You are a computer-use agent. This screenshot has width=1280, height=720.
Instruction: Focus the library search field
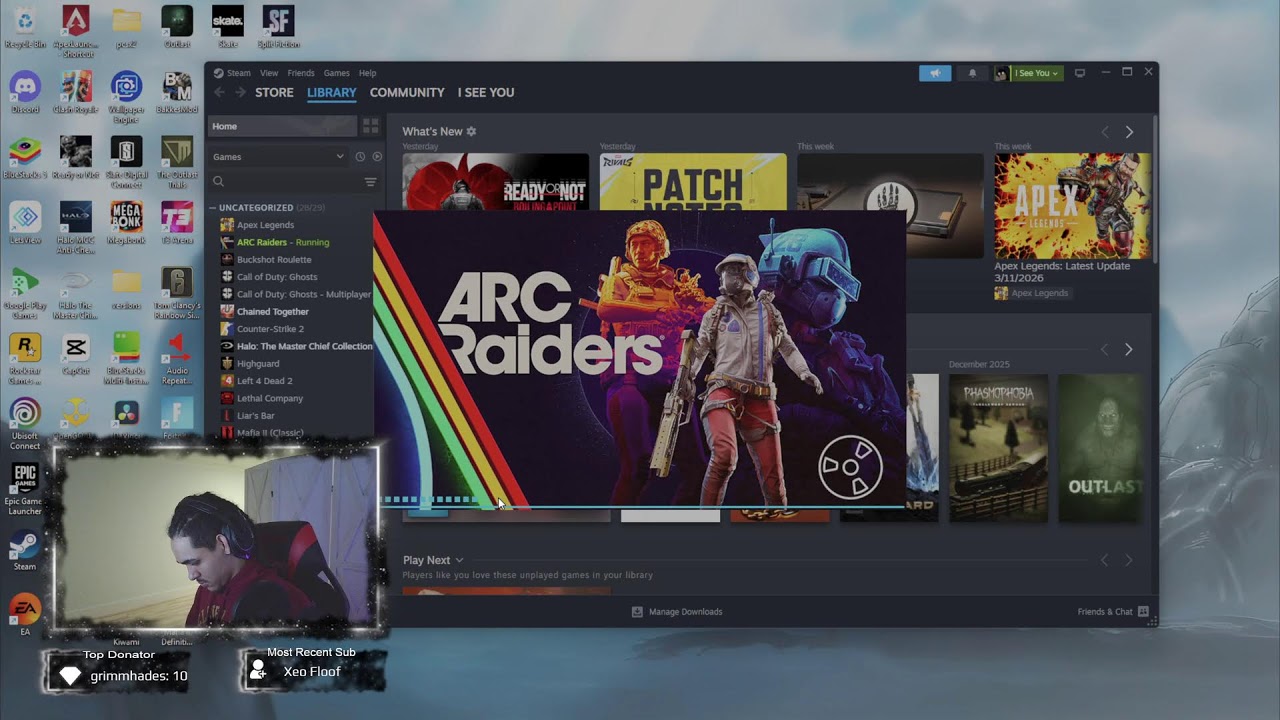pyautogui.click(x=285, y=182)
